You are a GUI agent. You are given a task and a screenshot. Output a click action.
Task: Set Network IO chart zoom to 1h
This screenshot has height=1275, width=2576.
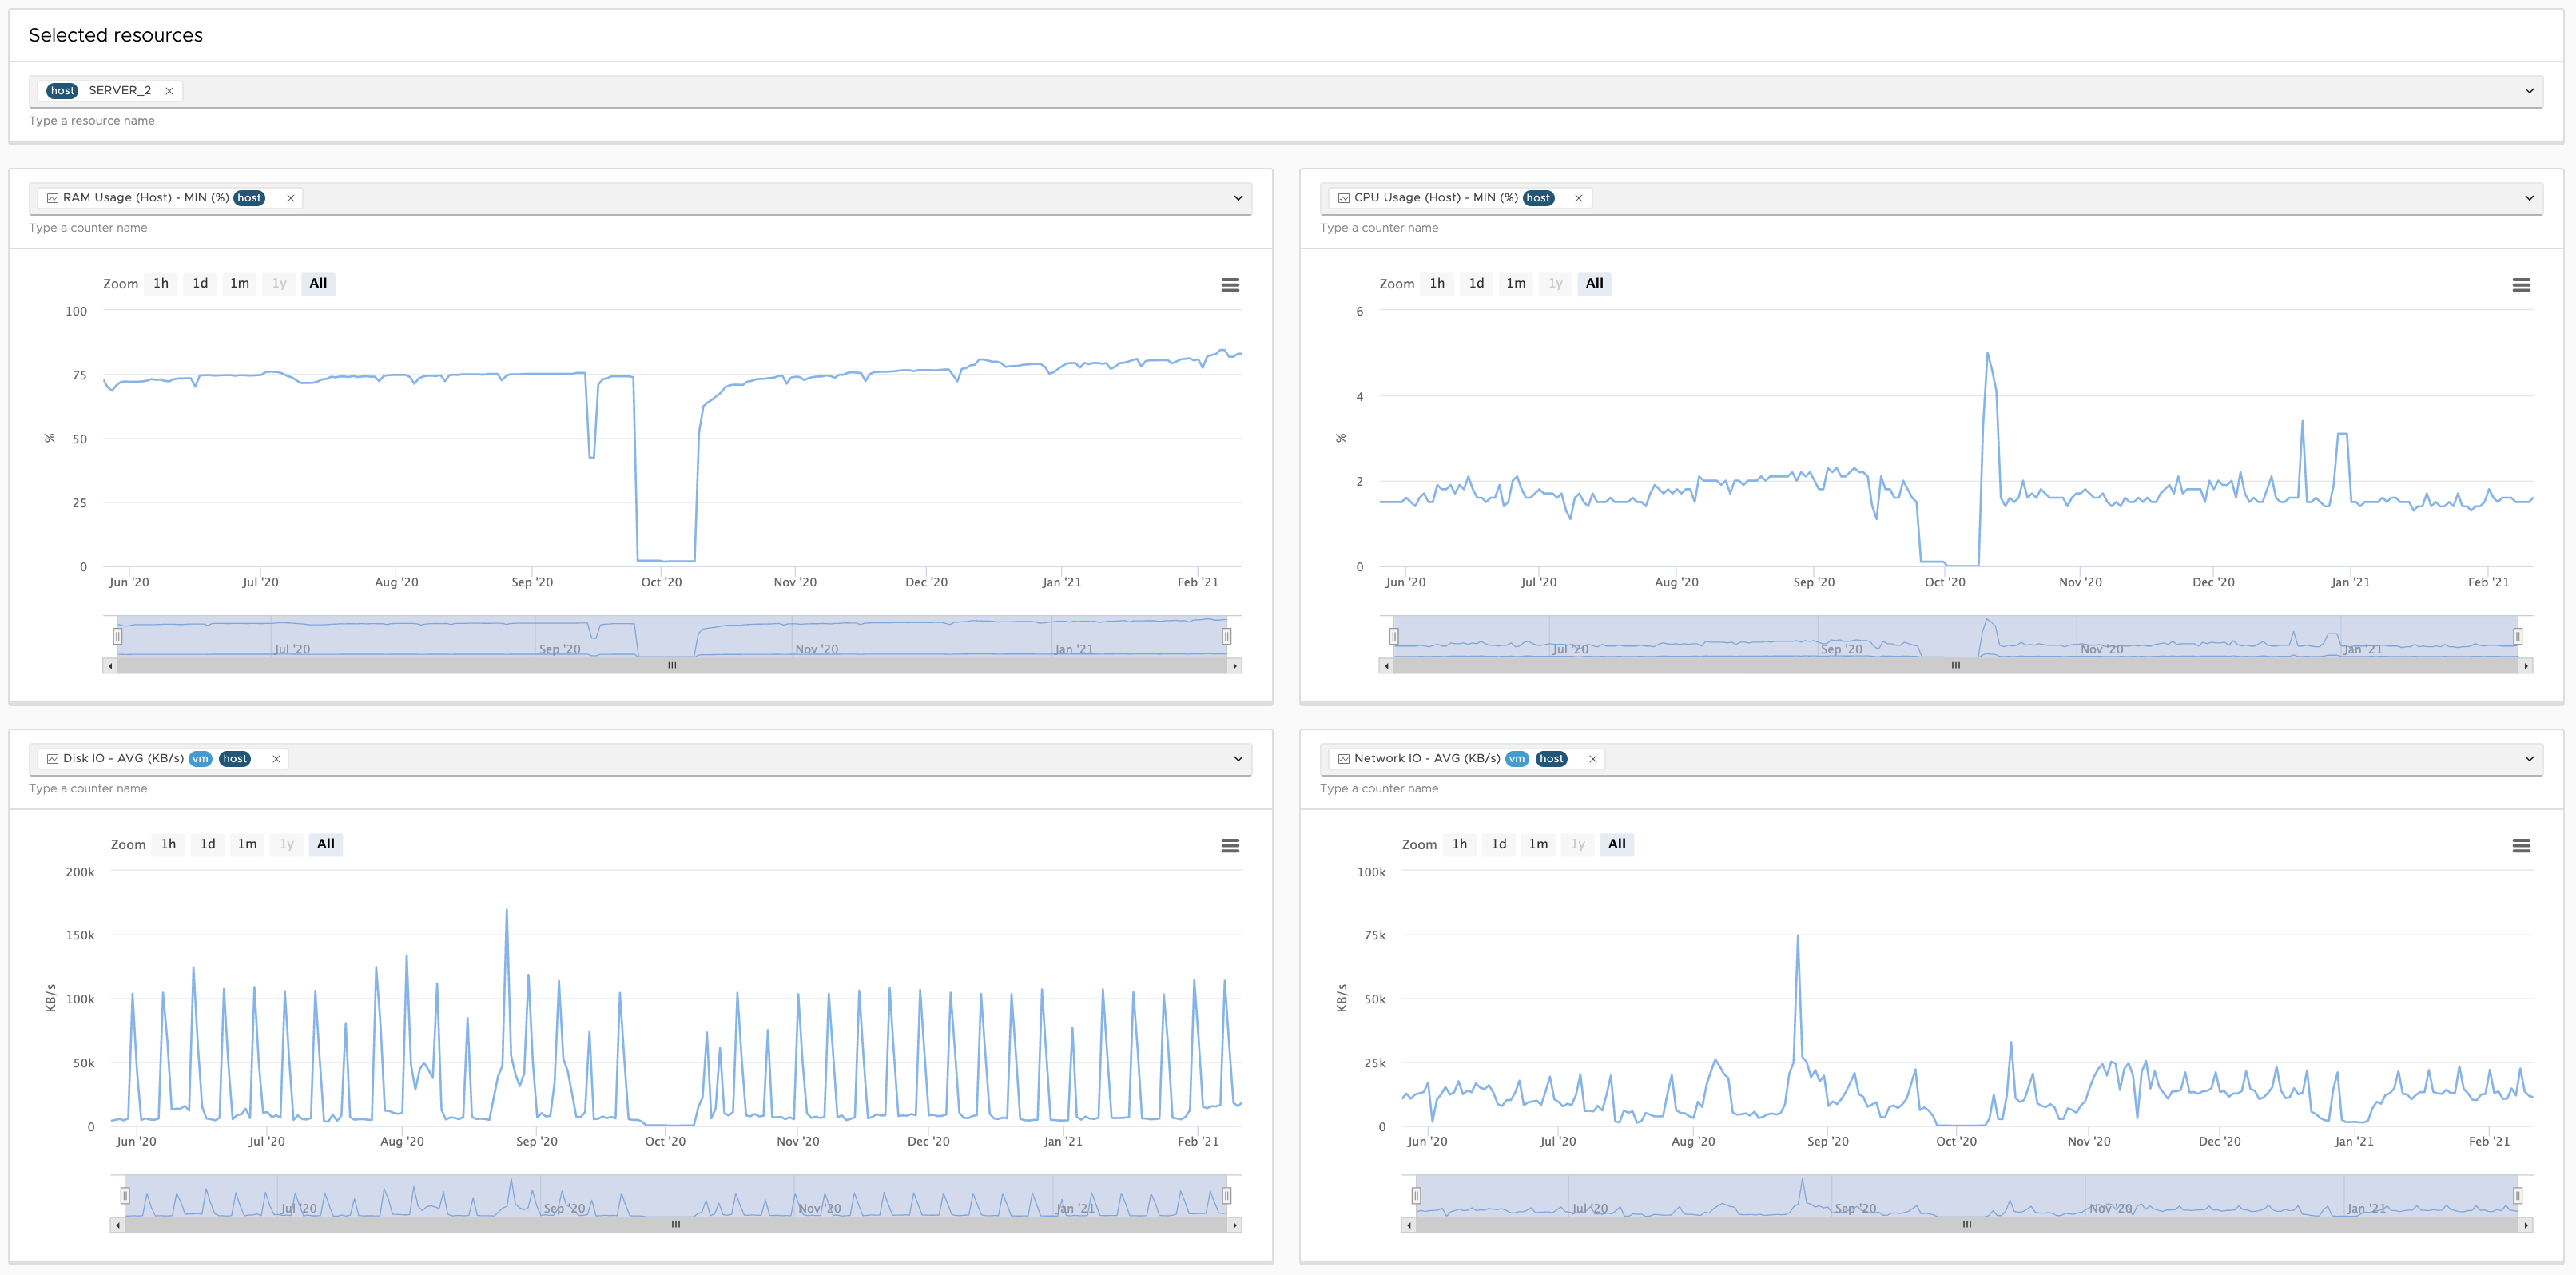(x=1459, y=845)
